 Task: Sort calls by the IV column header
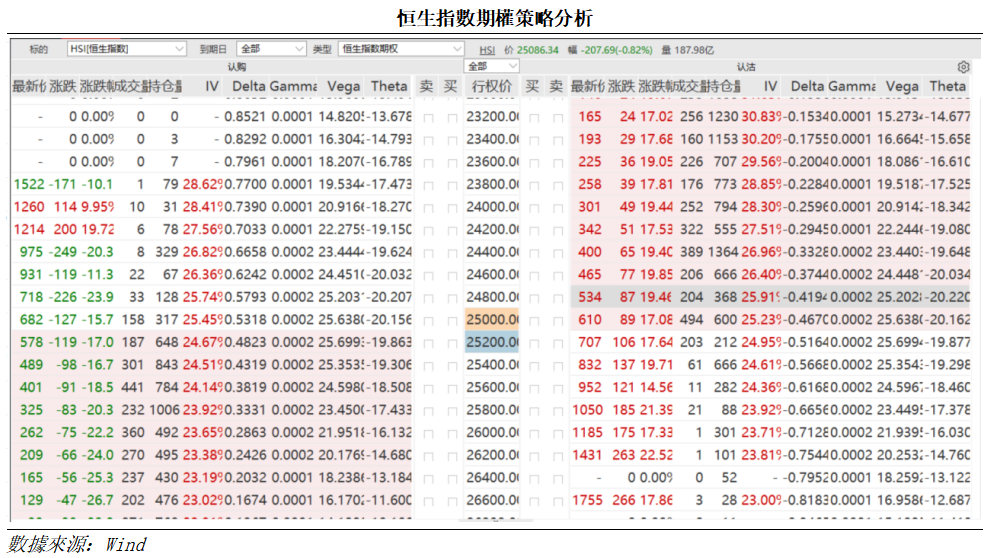(x=212, y=86)
